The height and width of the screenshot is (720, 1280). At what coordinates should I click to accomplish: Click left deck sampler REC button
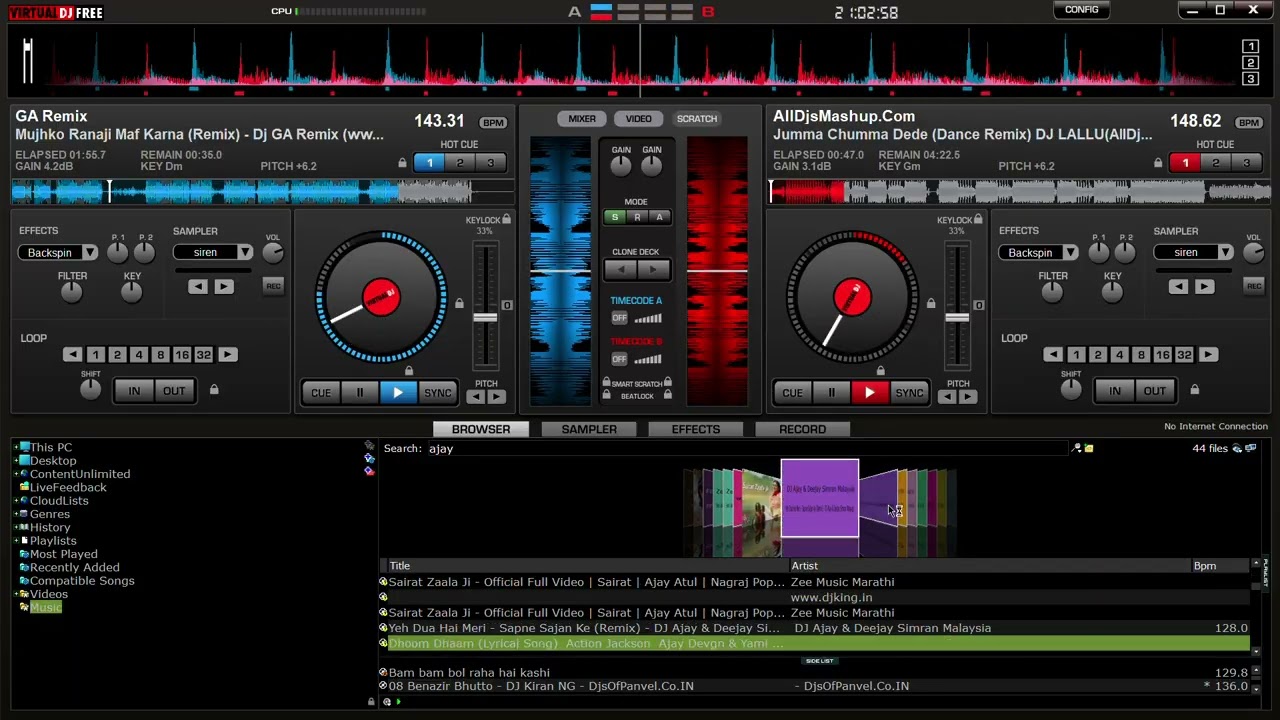pyautogui.click(x=273, y=286)
